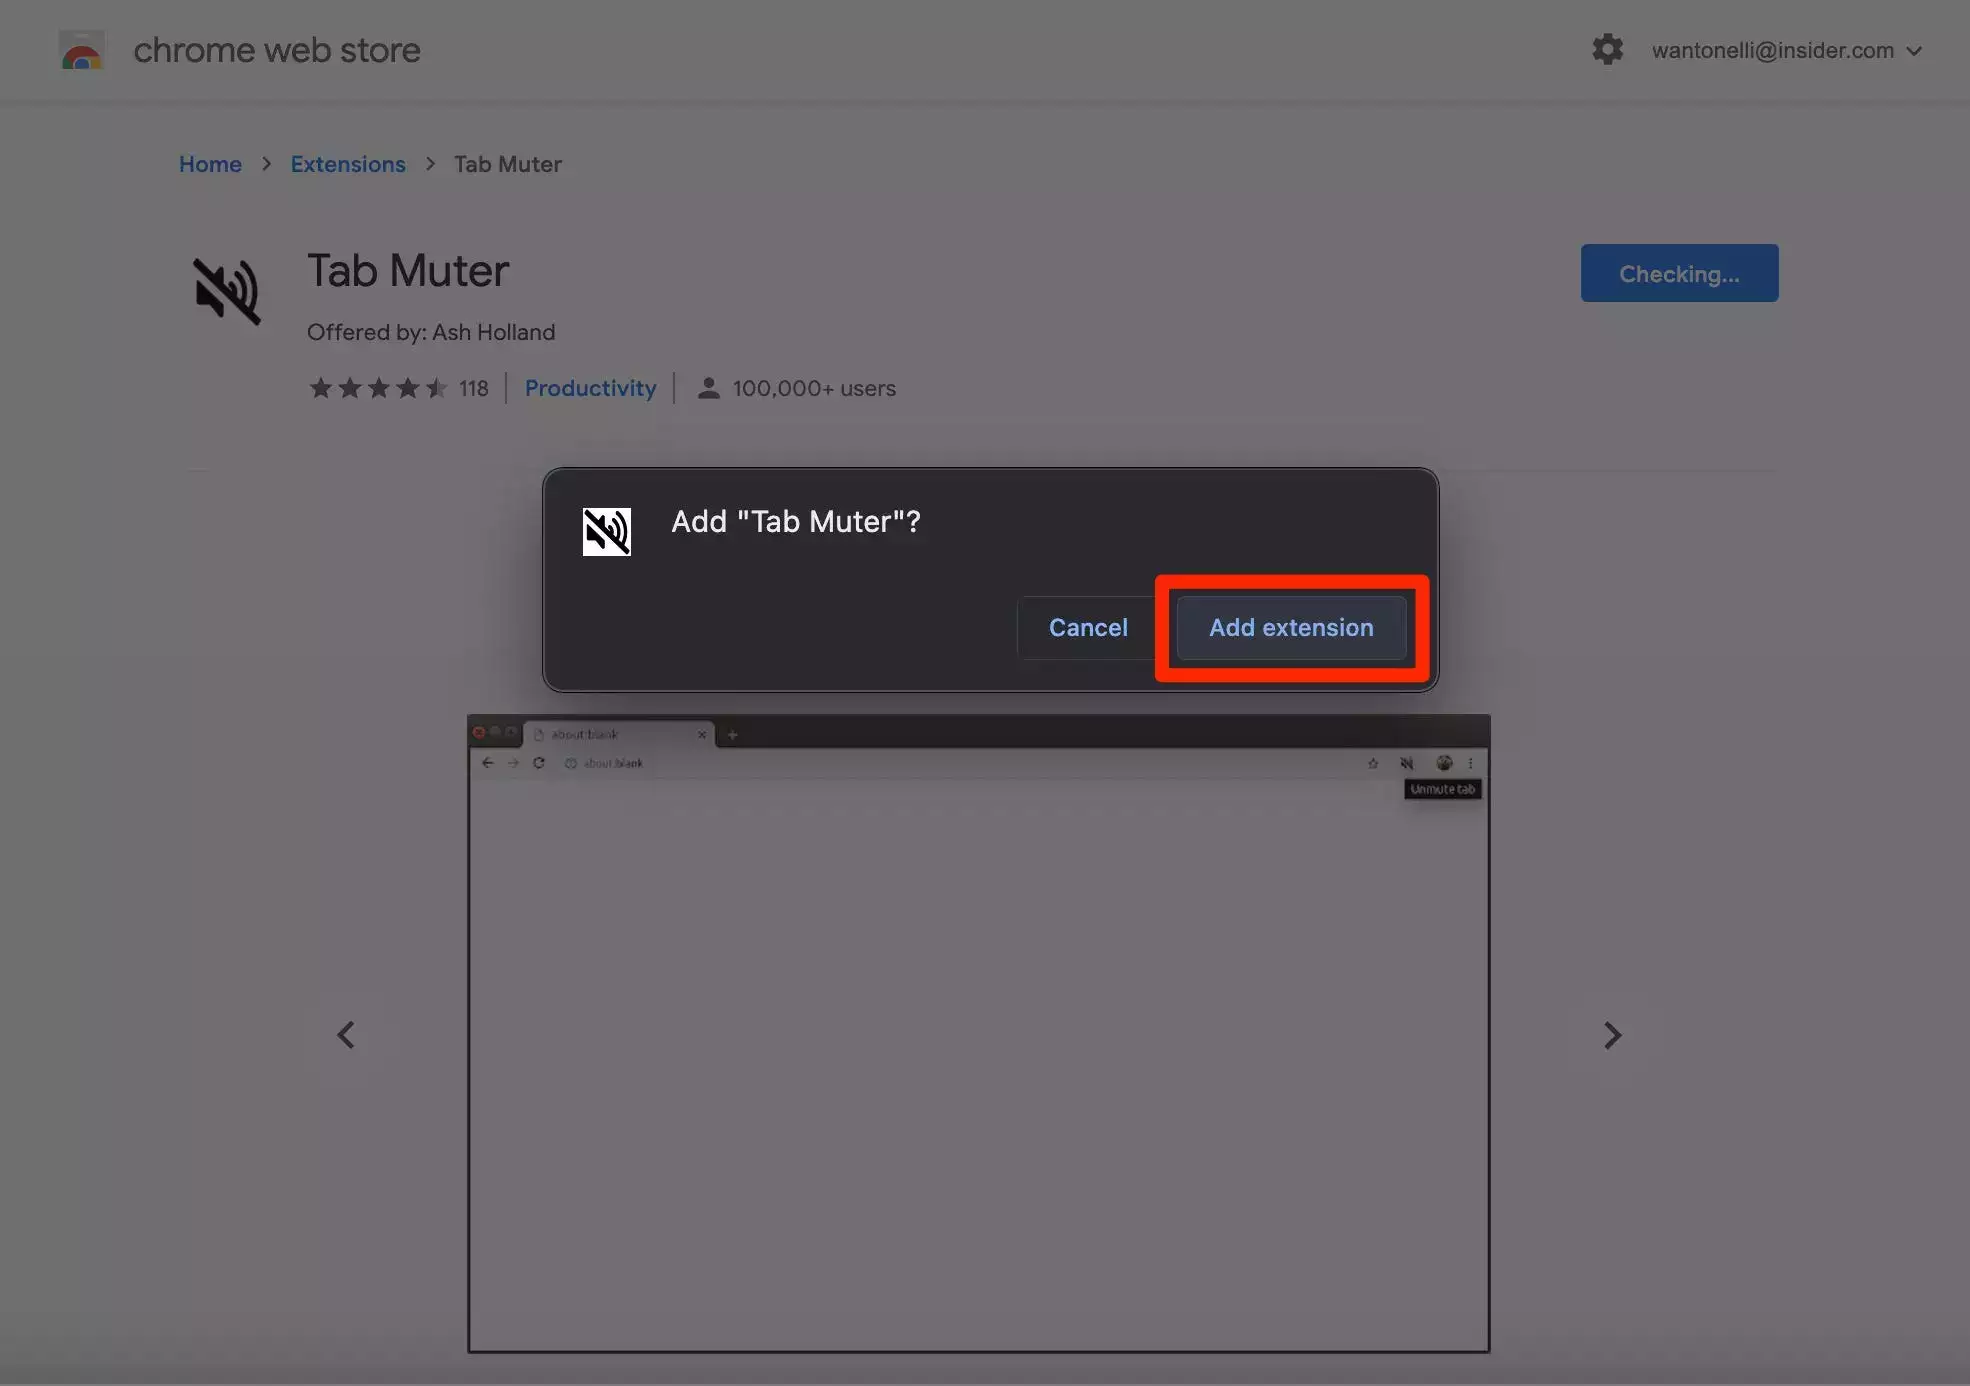The height and width of the screenshot is (1386, 1970).
Task: Open the settings gear icon
Action: [x=1607, y=49]
